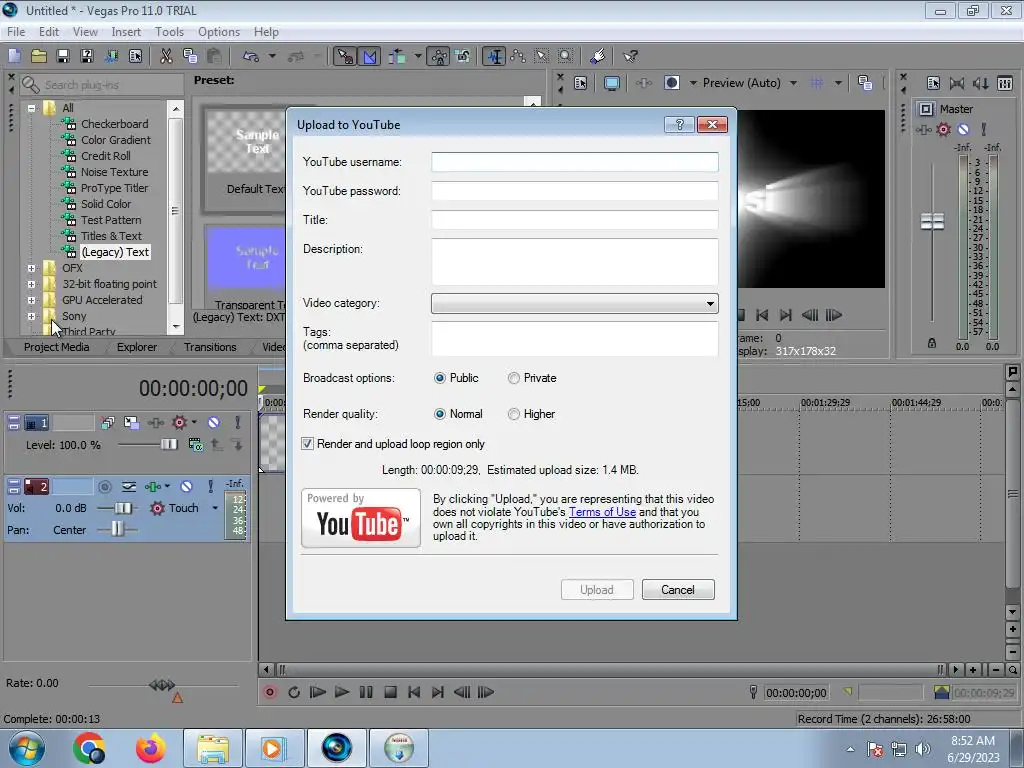Click Compositing Mode icon on track 1
Image resolution: width=1024 pixels, height=768 pixels.
(195, 445)
